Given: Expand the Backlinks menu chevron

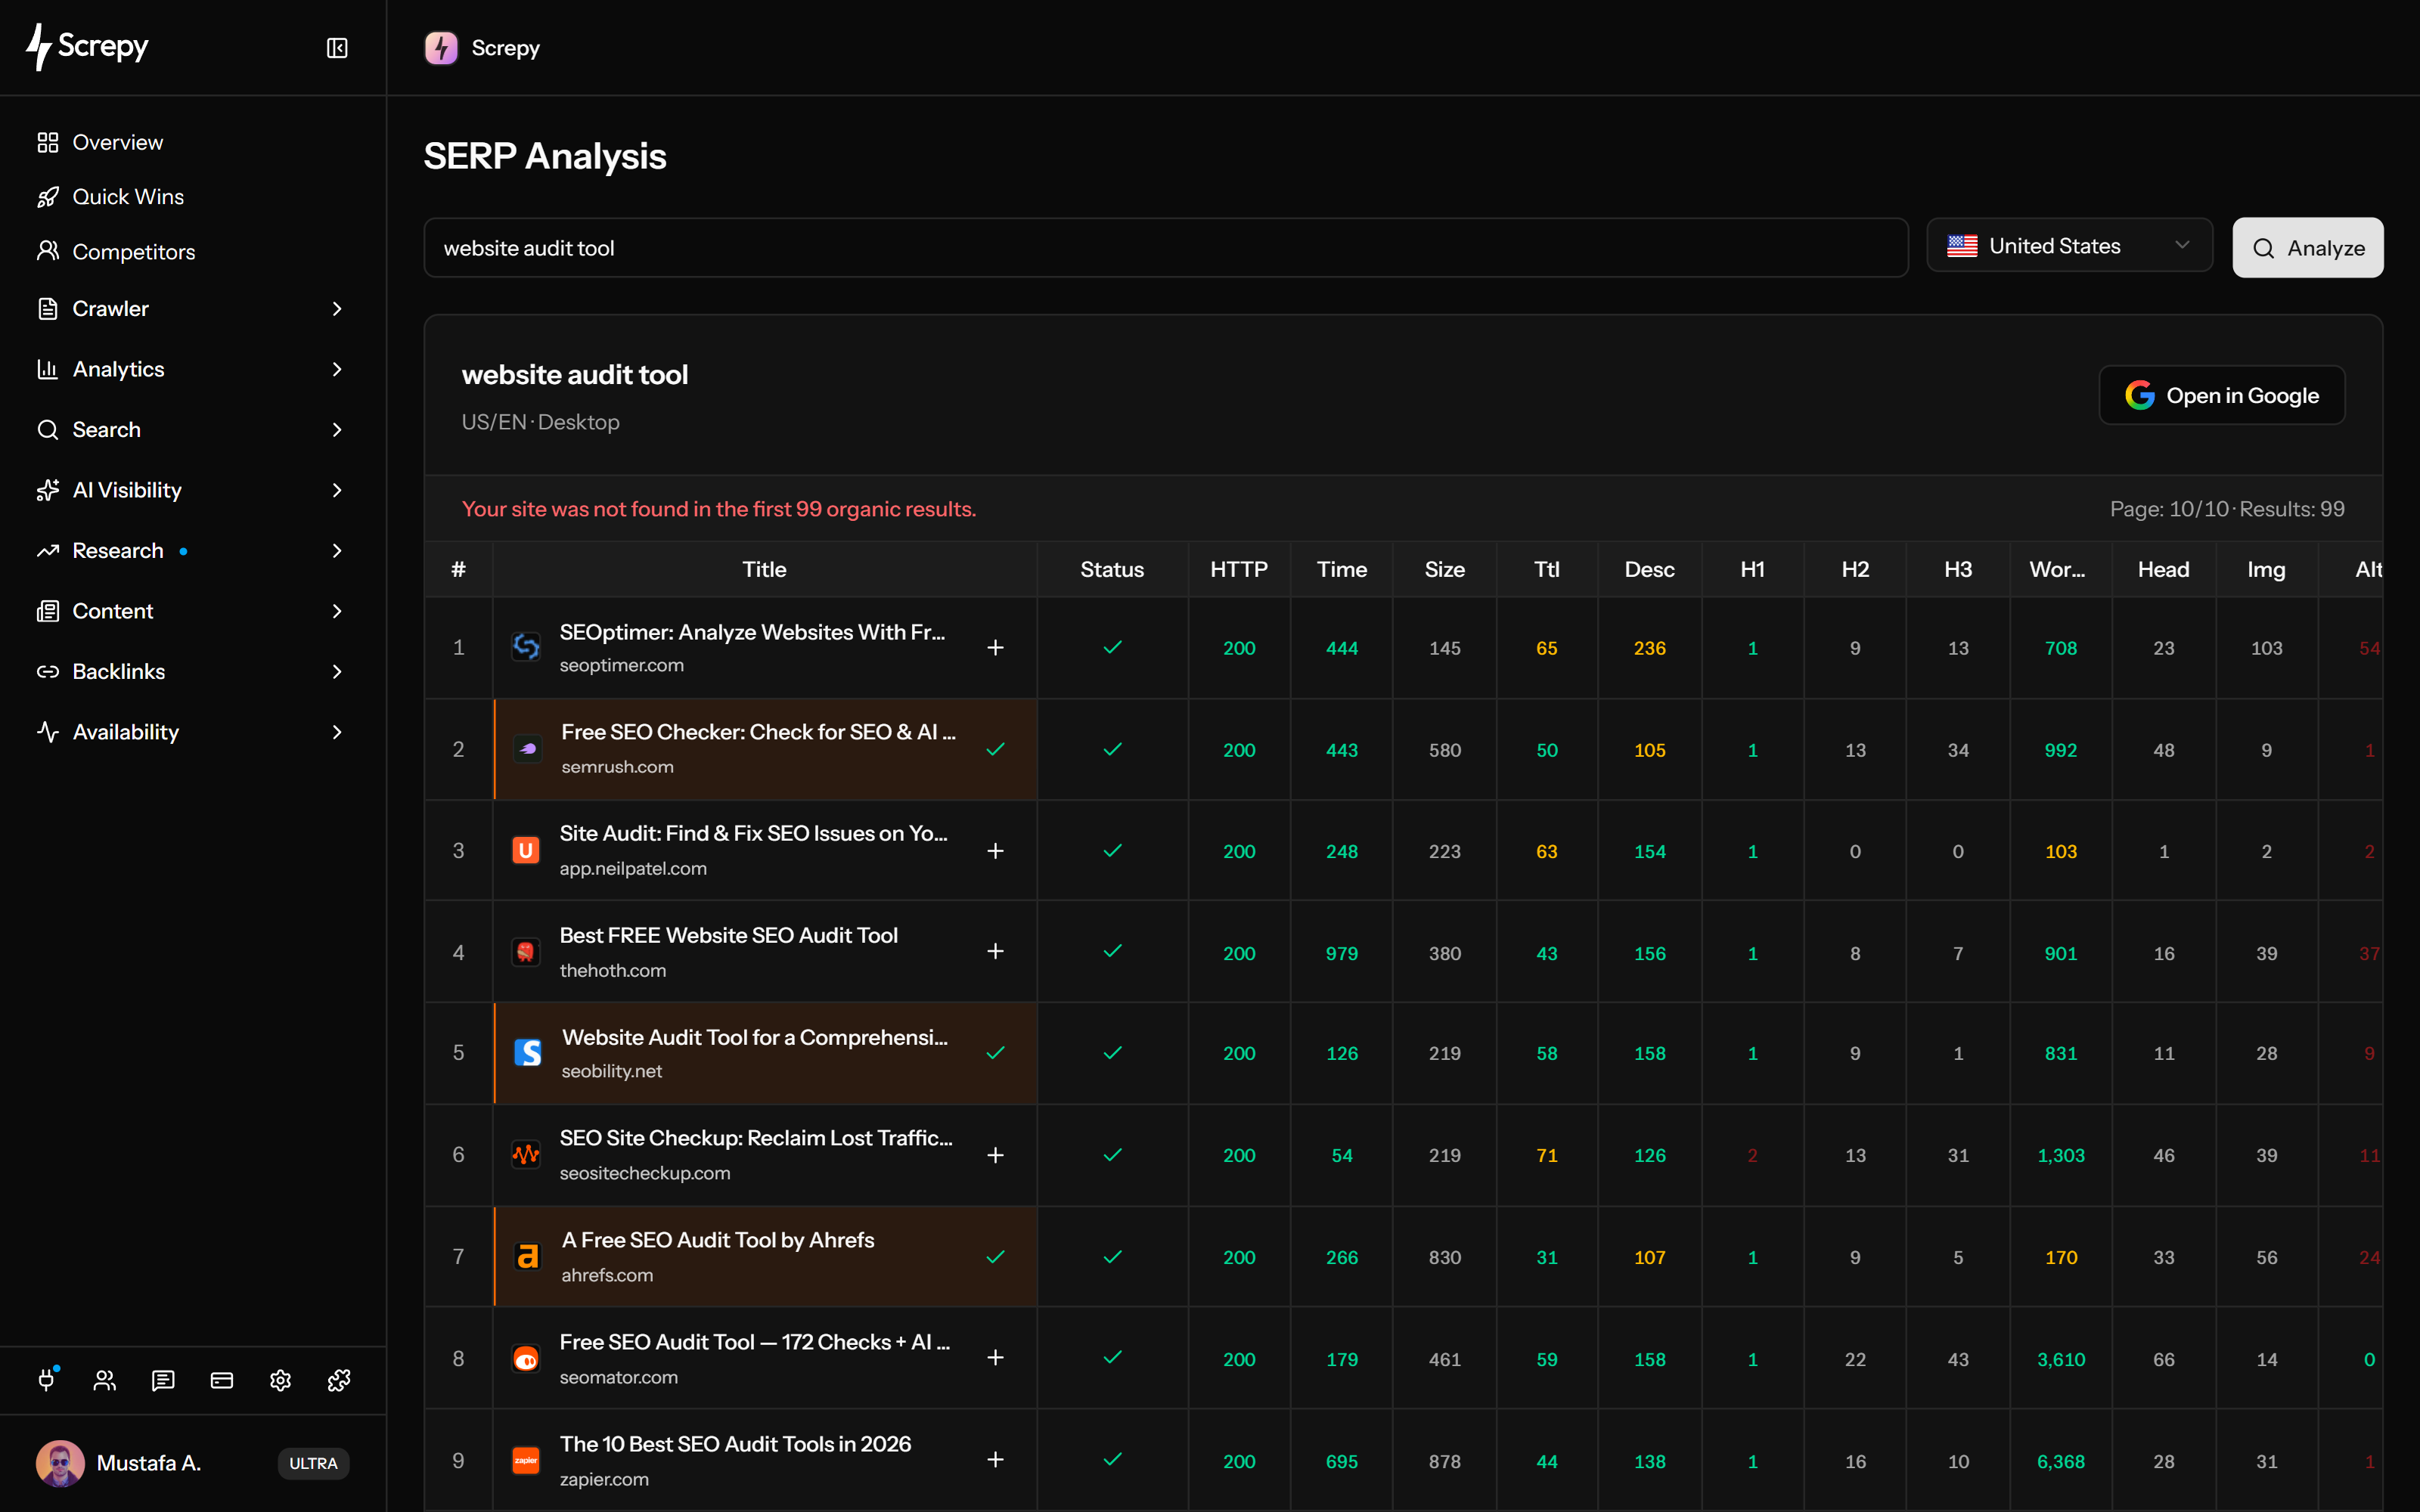Looking at the screenshot, I should (337, 672).
